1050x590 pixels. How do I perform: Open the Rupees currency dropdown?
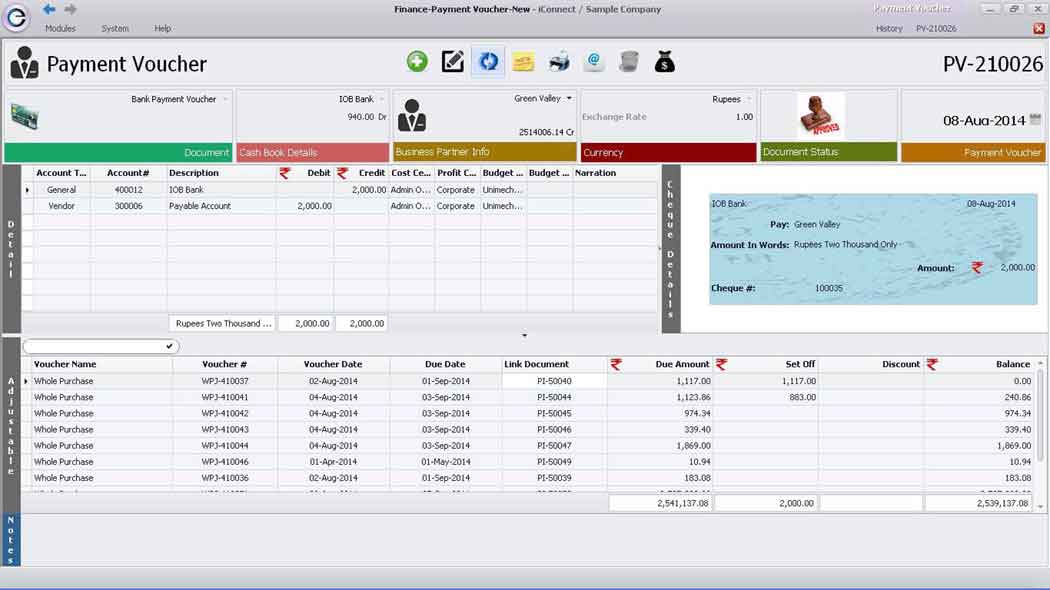pyautogui.click(x=748, y=99)
